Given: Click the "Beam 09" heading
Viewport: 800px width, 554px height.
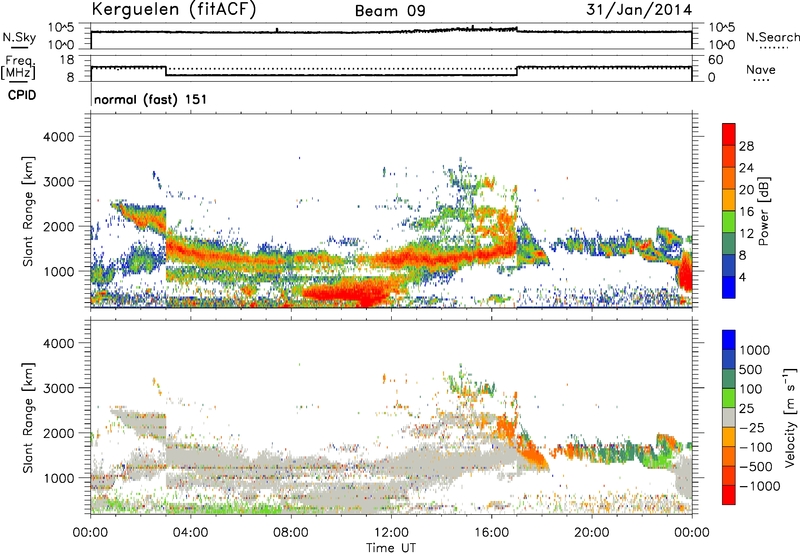Looking at the screenshot, I should coord(390,11).
